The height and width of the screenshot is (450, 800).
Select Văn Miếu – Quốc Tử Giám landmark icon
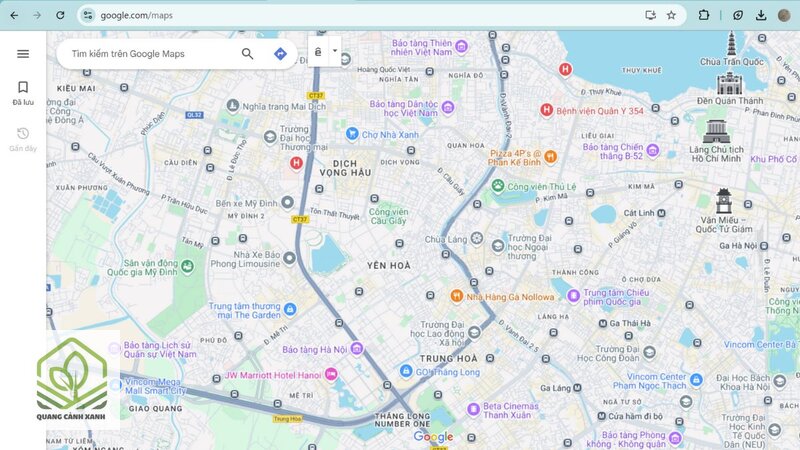tap(723, 201)
